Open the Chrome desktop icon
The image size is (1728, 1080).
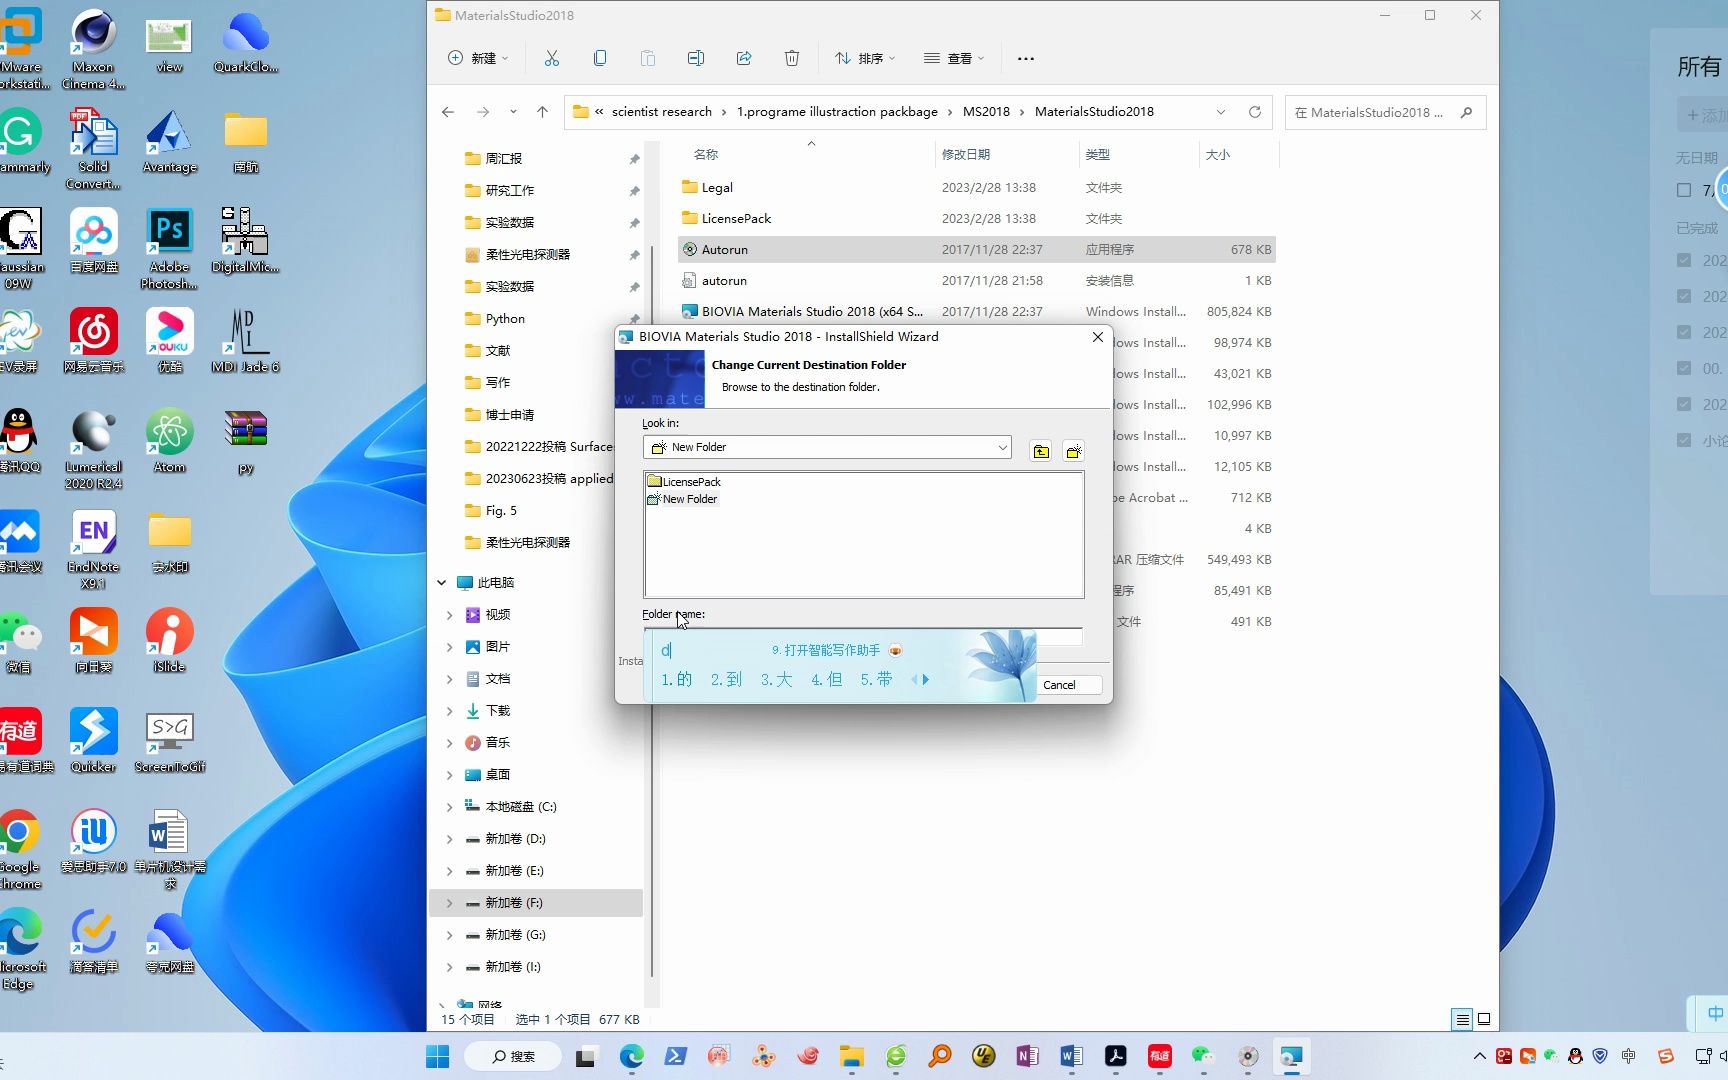(x=18, y=849)
